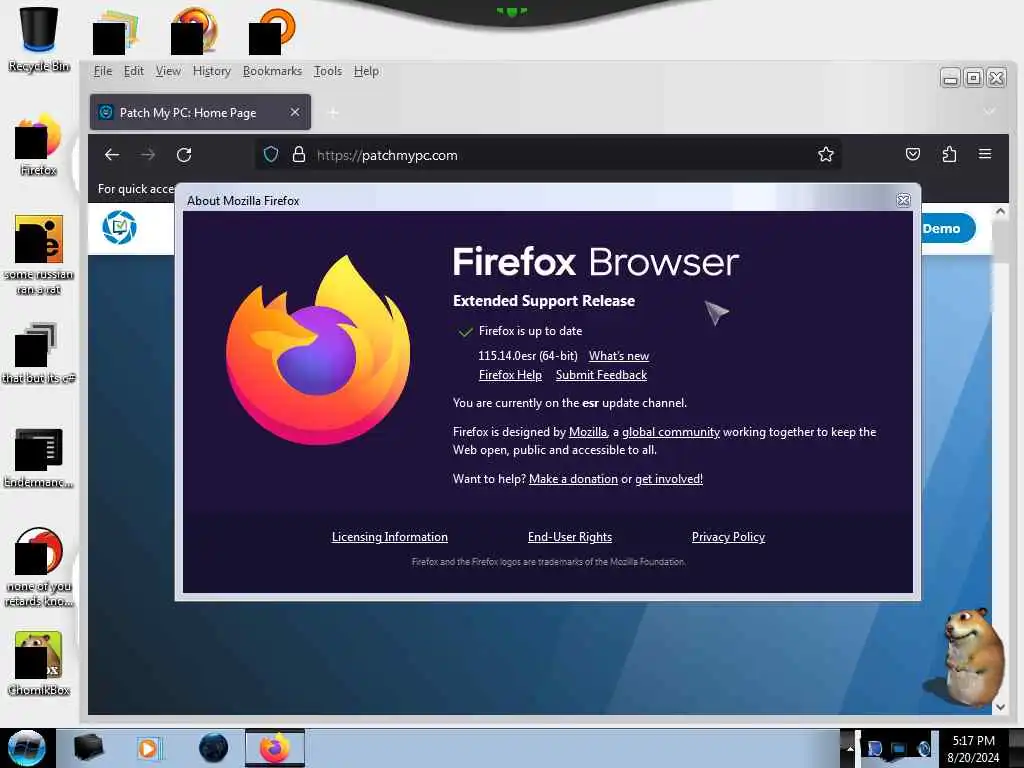Open the View menu
Image resolution: width=1024 pixels, height=768 pixels.
[x=168, y=71]
